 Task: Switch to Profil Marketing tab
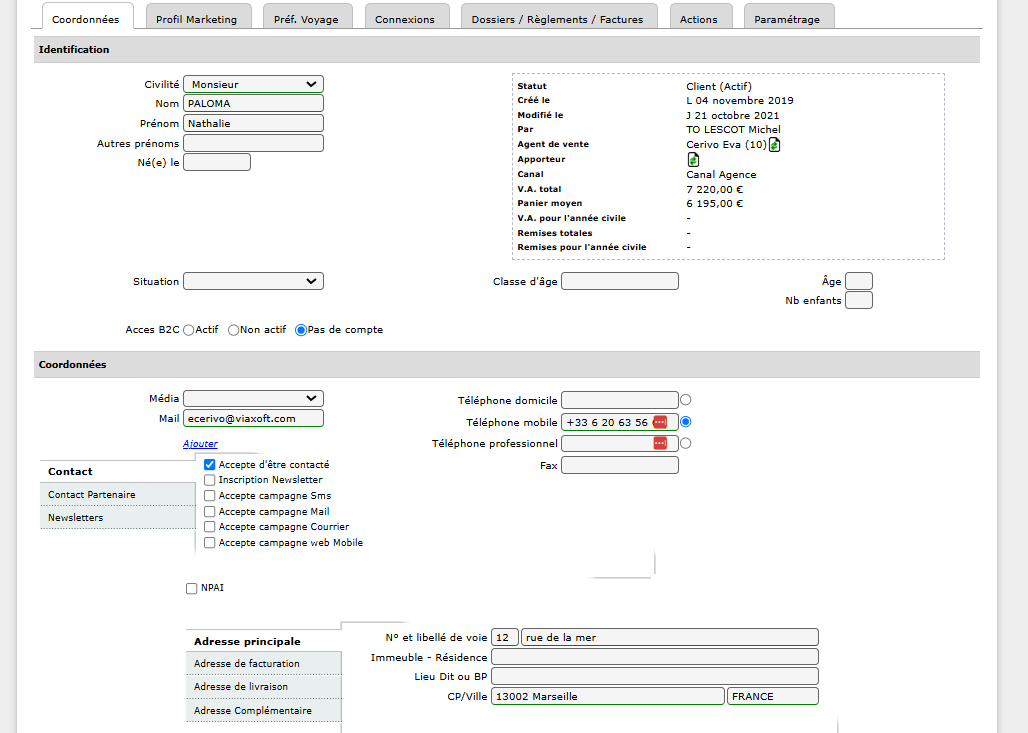click(197, 18)
